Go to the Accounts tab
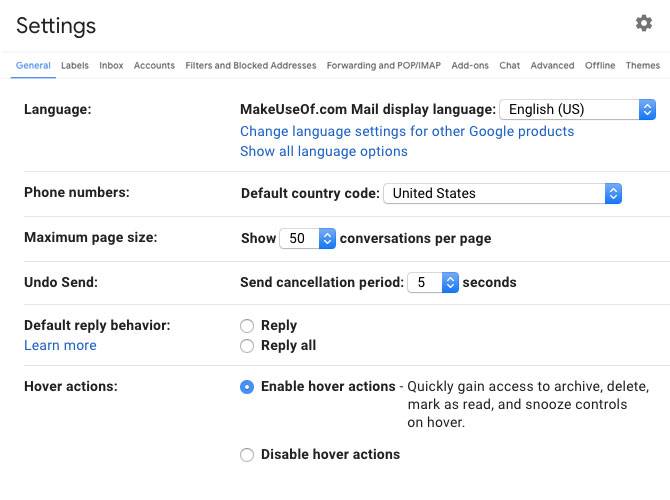Image resolution: width=670 pixels, height=500 pixels. 154,66
